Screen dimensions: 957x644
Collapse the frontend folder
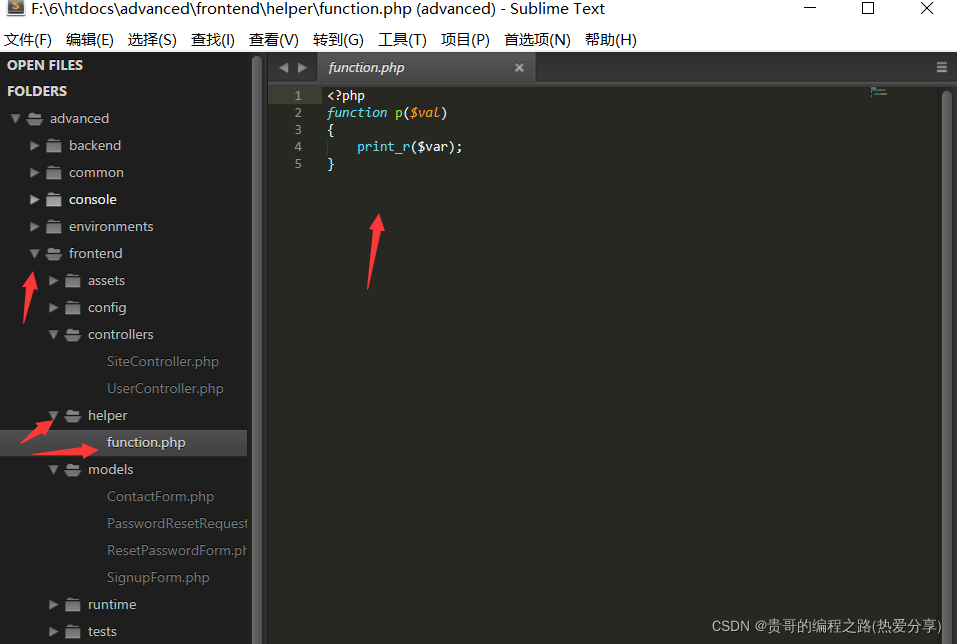[x=34, y=253]
